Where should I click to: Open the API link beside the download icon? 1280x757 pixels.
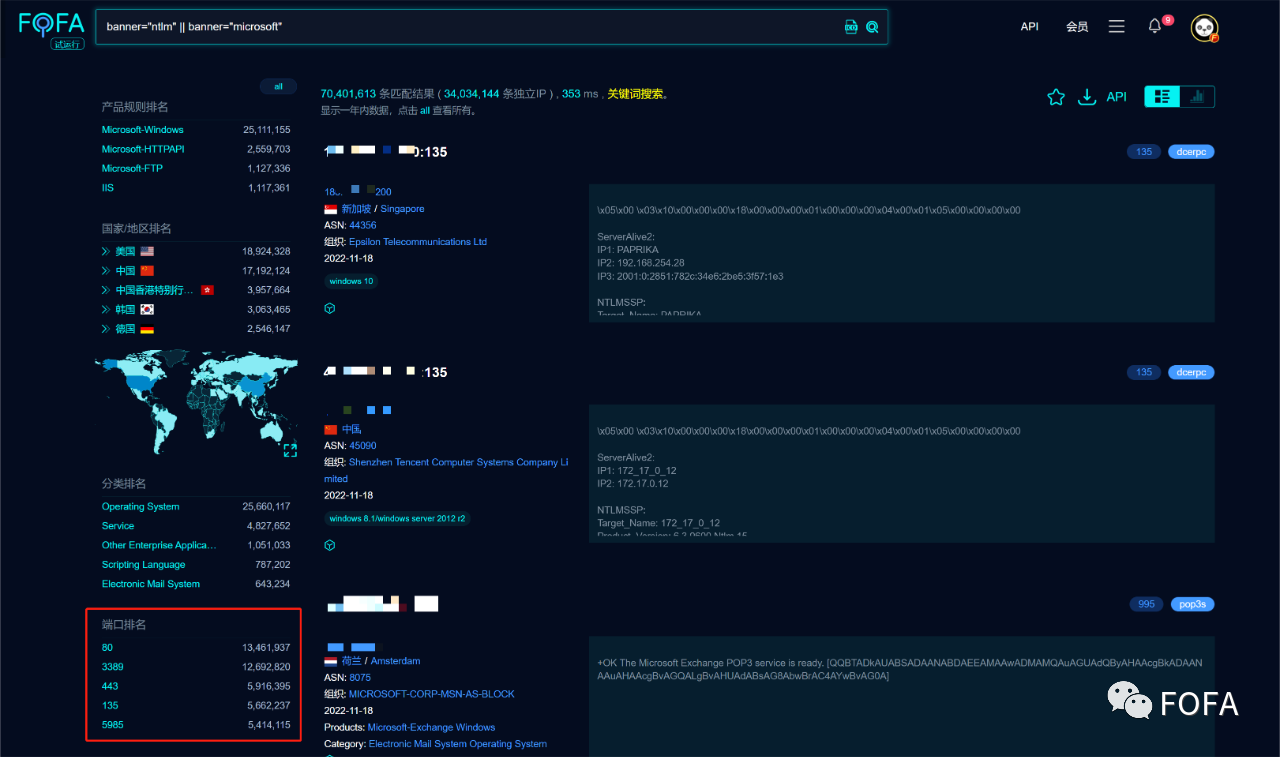1116,97
